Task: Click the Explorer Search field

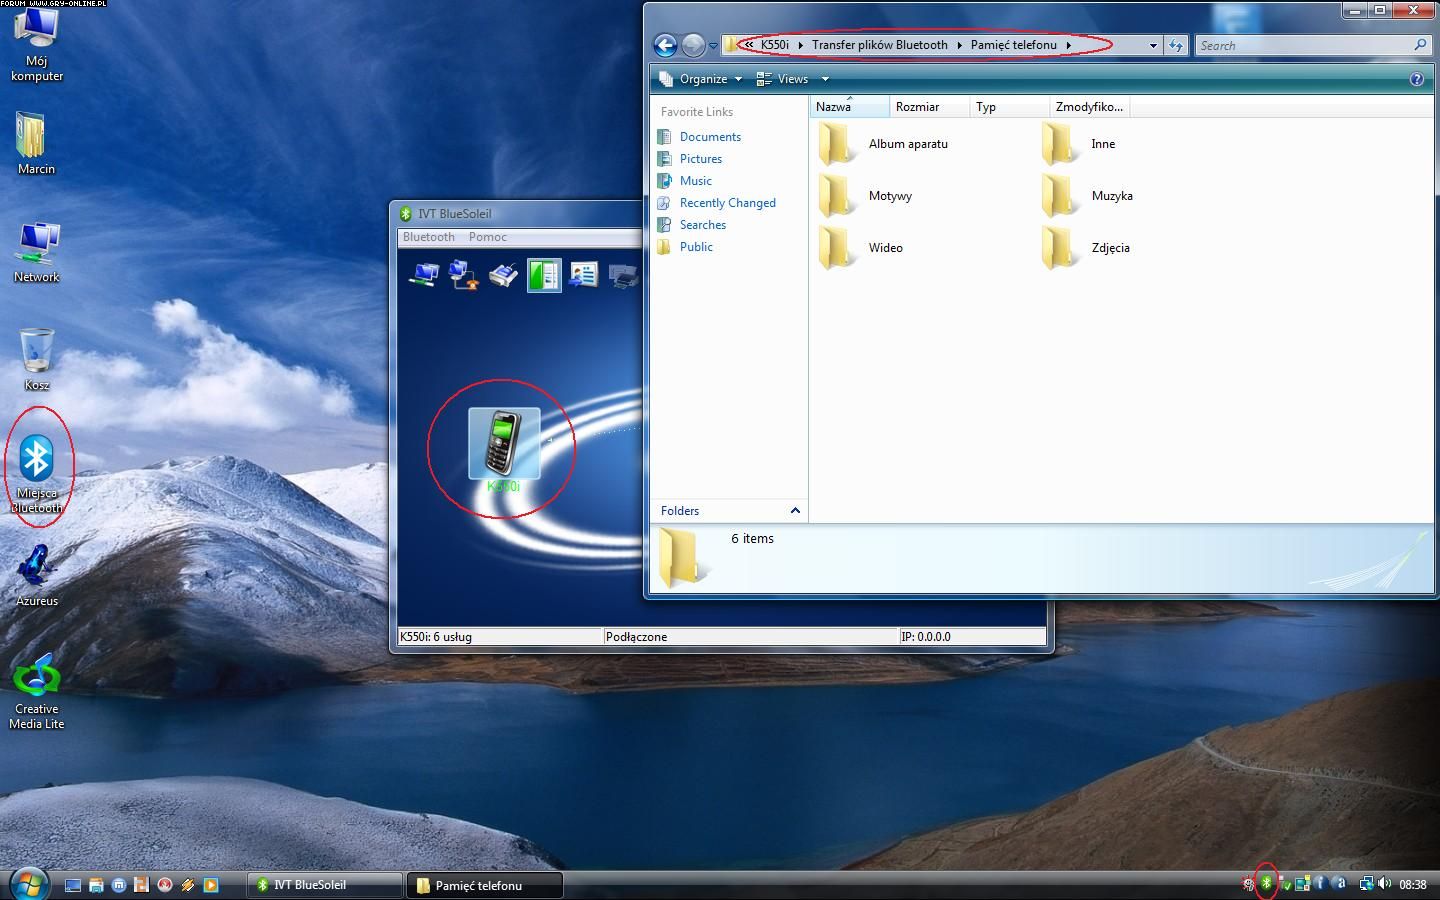Action: (x=1312, y=45)
